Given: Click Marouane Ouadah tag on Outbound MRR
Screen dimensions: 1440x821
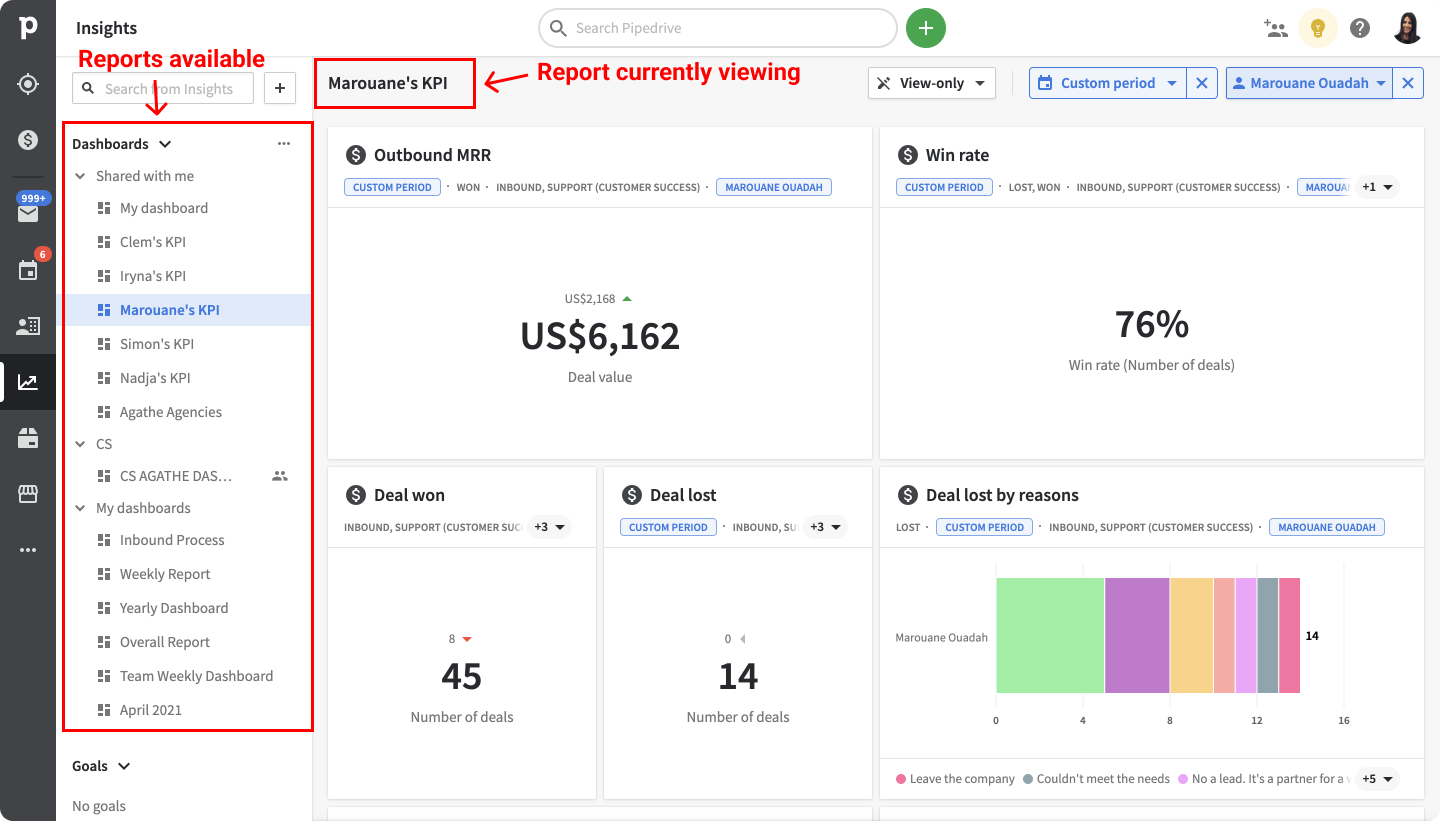Looking at the screenshot, I should click(x=774, y=187).
